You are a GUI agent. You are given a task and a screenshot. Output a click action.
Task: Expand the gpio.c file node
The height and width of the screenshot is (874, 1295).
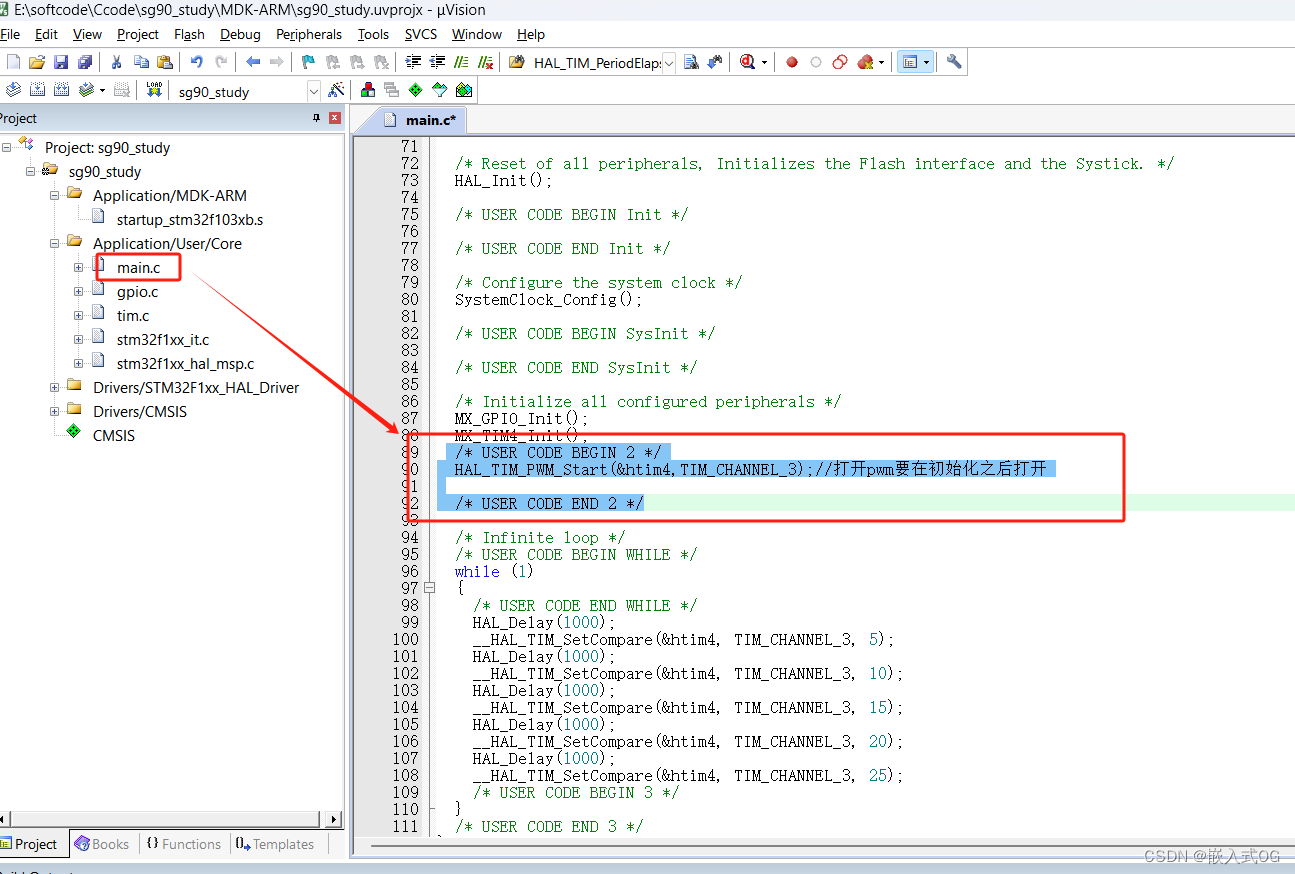tap(79, 291)
